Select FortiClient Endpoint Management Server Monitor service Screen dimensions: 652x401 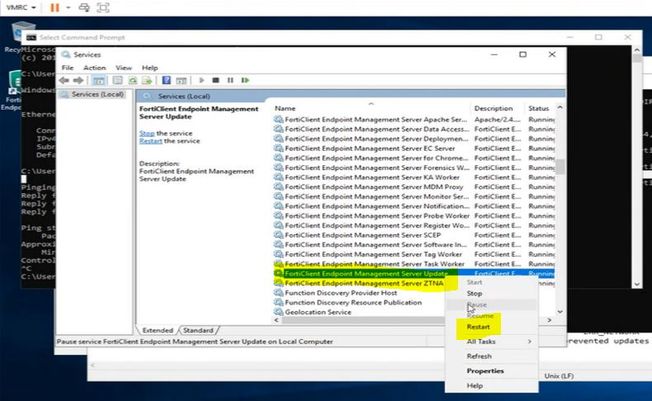point(414,196)
